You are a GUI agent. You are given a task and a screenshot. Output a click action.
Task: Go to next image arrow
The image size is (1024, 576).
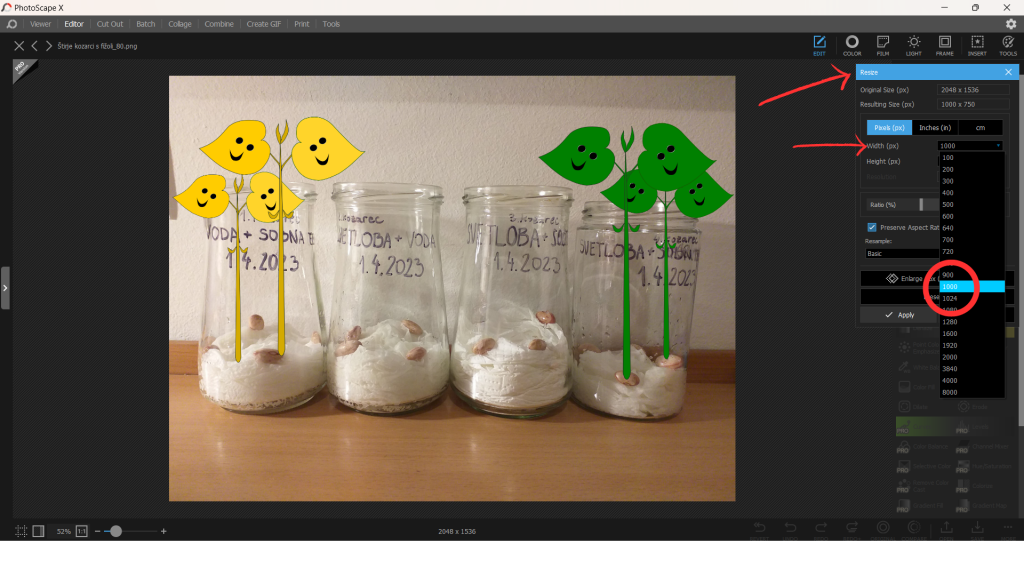tap(48, 46)
